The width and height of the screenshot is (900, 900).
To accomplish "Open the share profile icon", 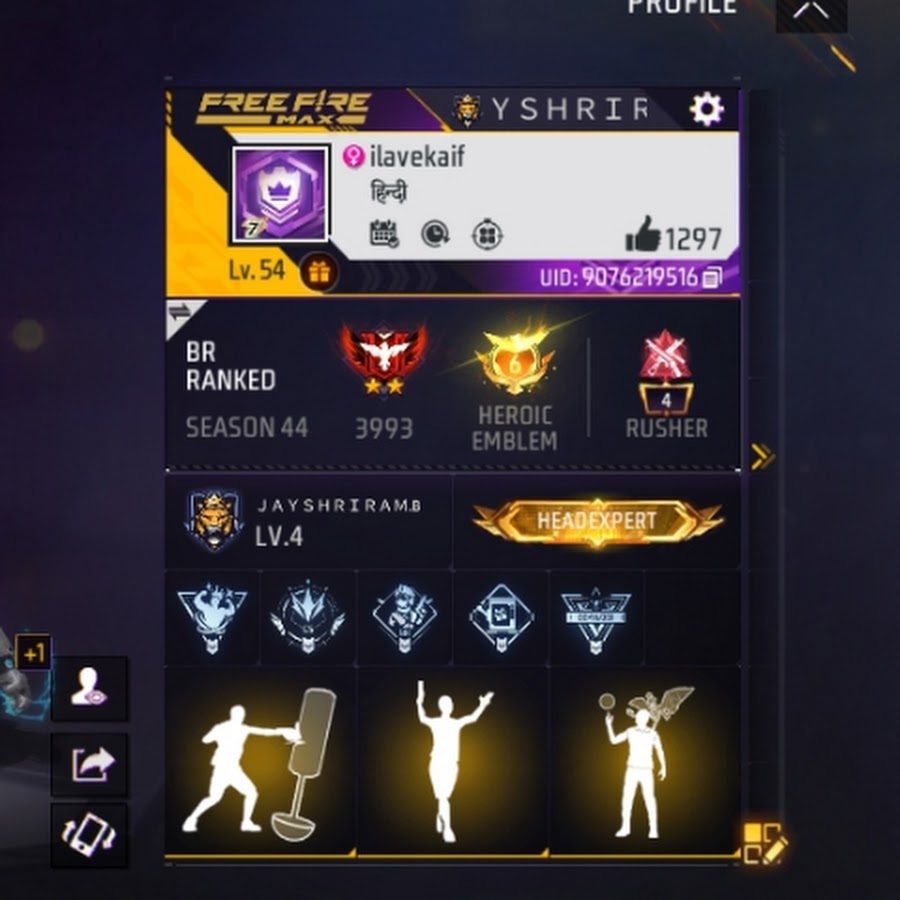I will [90, 764].
